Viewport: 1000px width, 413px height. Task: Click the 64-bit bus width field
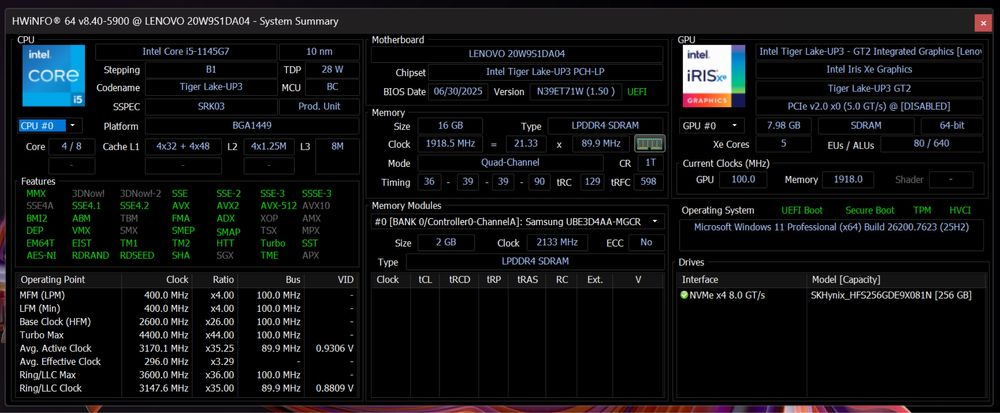tap(952, 126)
